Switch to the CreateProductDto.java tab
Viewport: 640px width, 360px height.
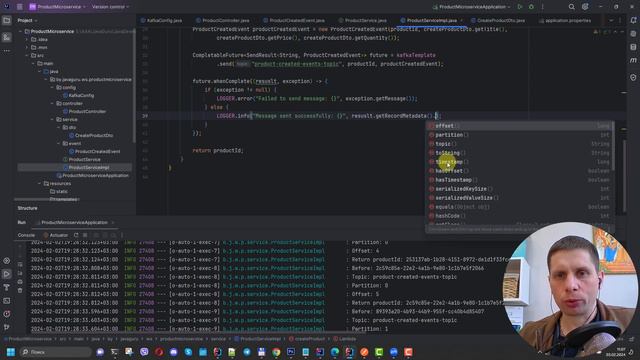[498, 20]
